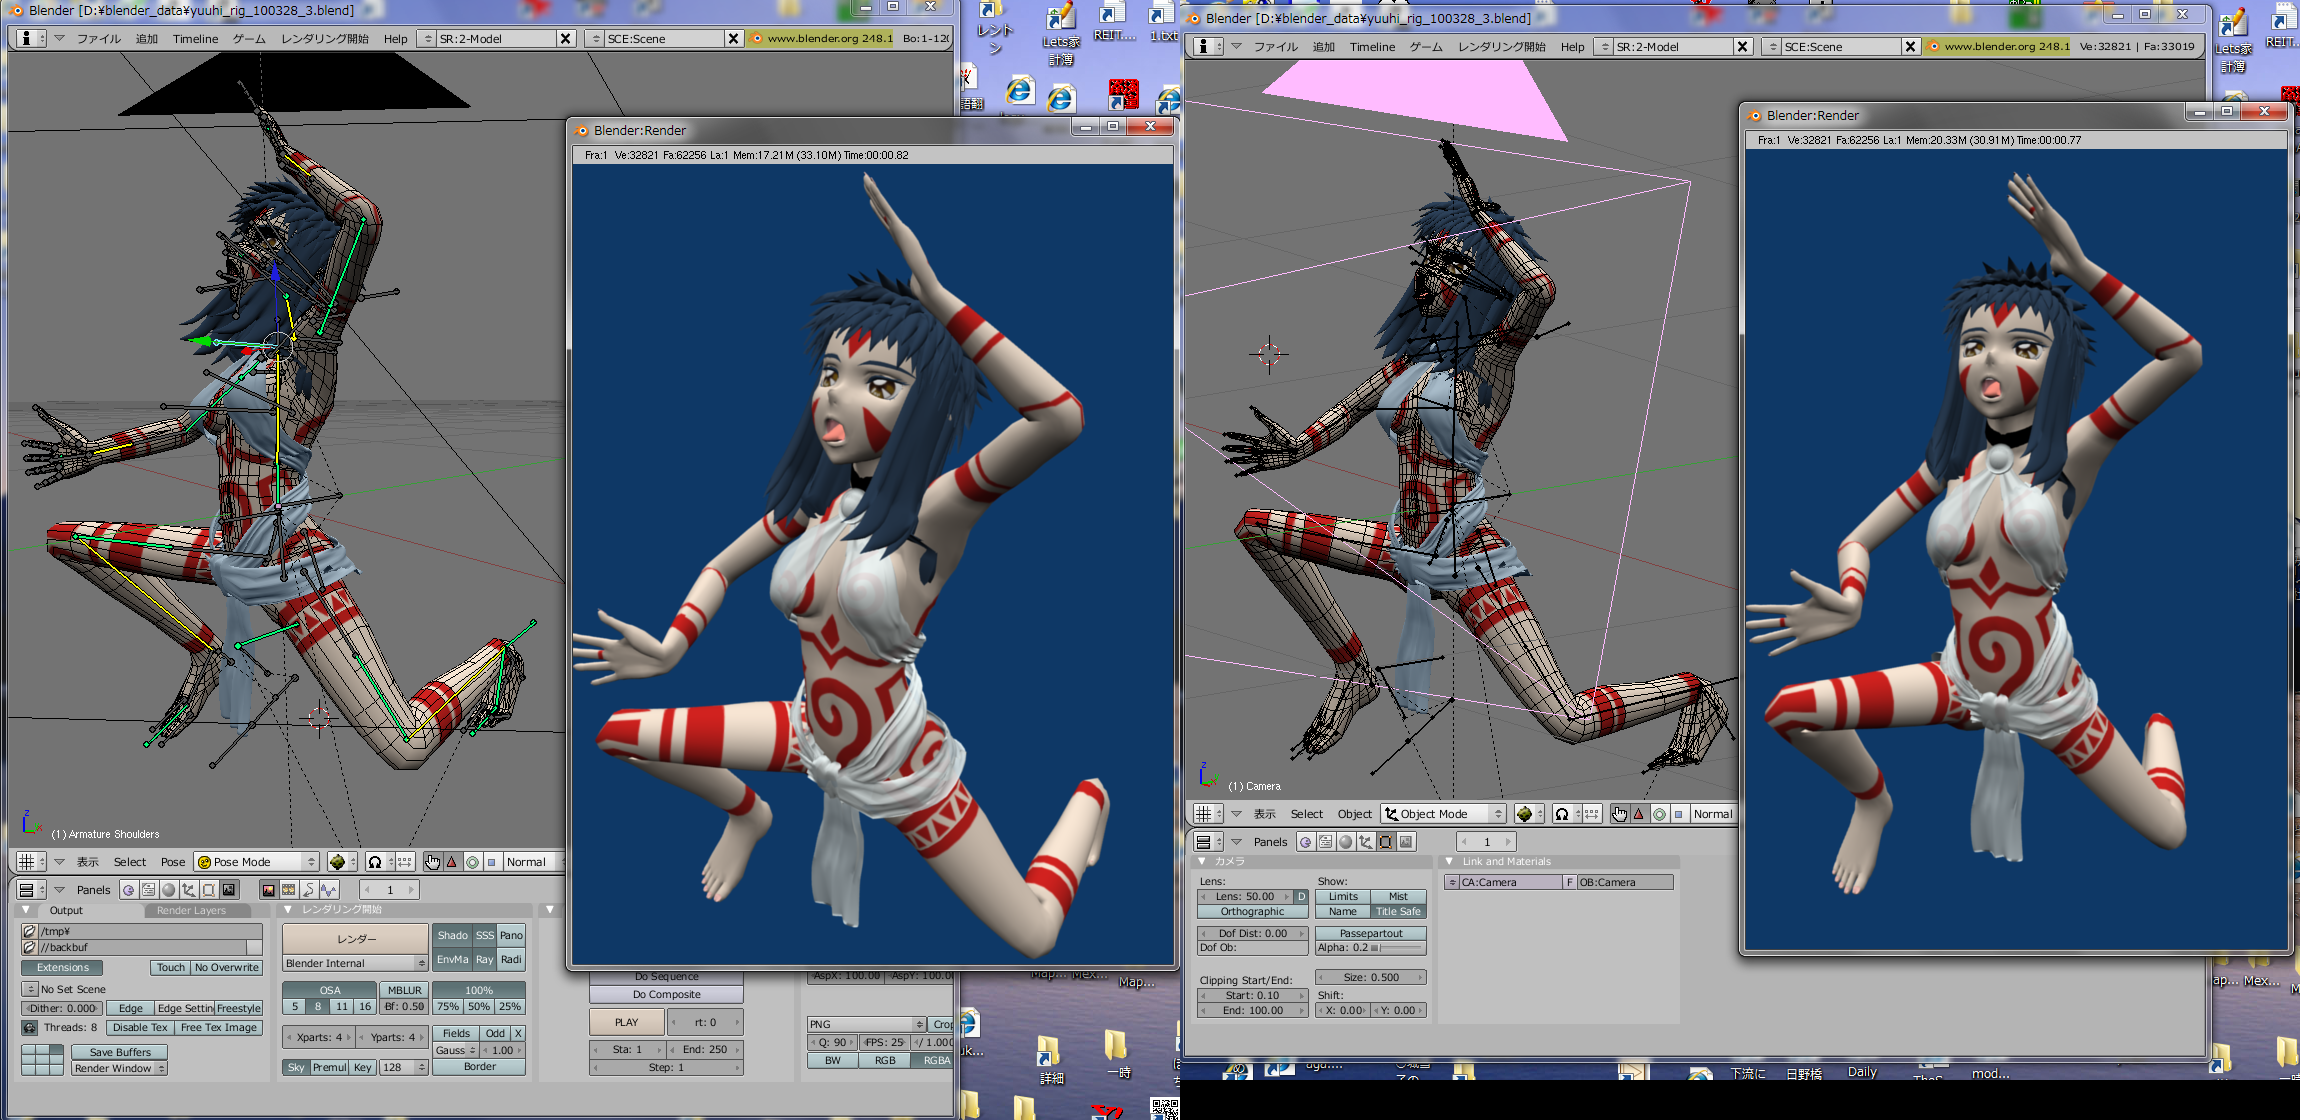Select Anim/playback buttons sub-context icon
The height and width of the screenshot is (1120, 2300).
308,890
